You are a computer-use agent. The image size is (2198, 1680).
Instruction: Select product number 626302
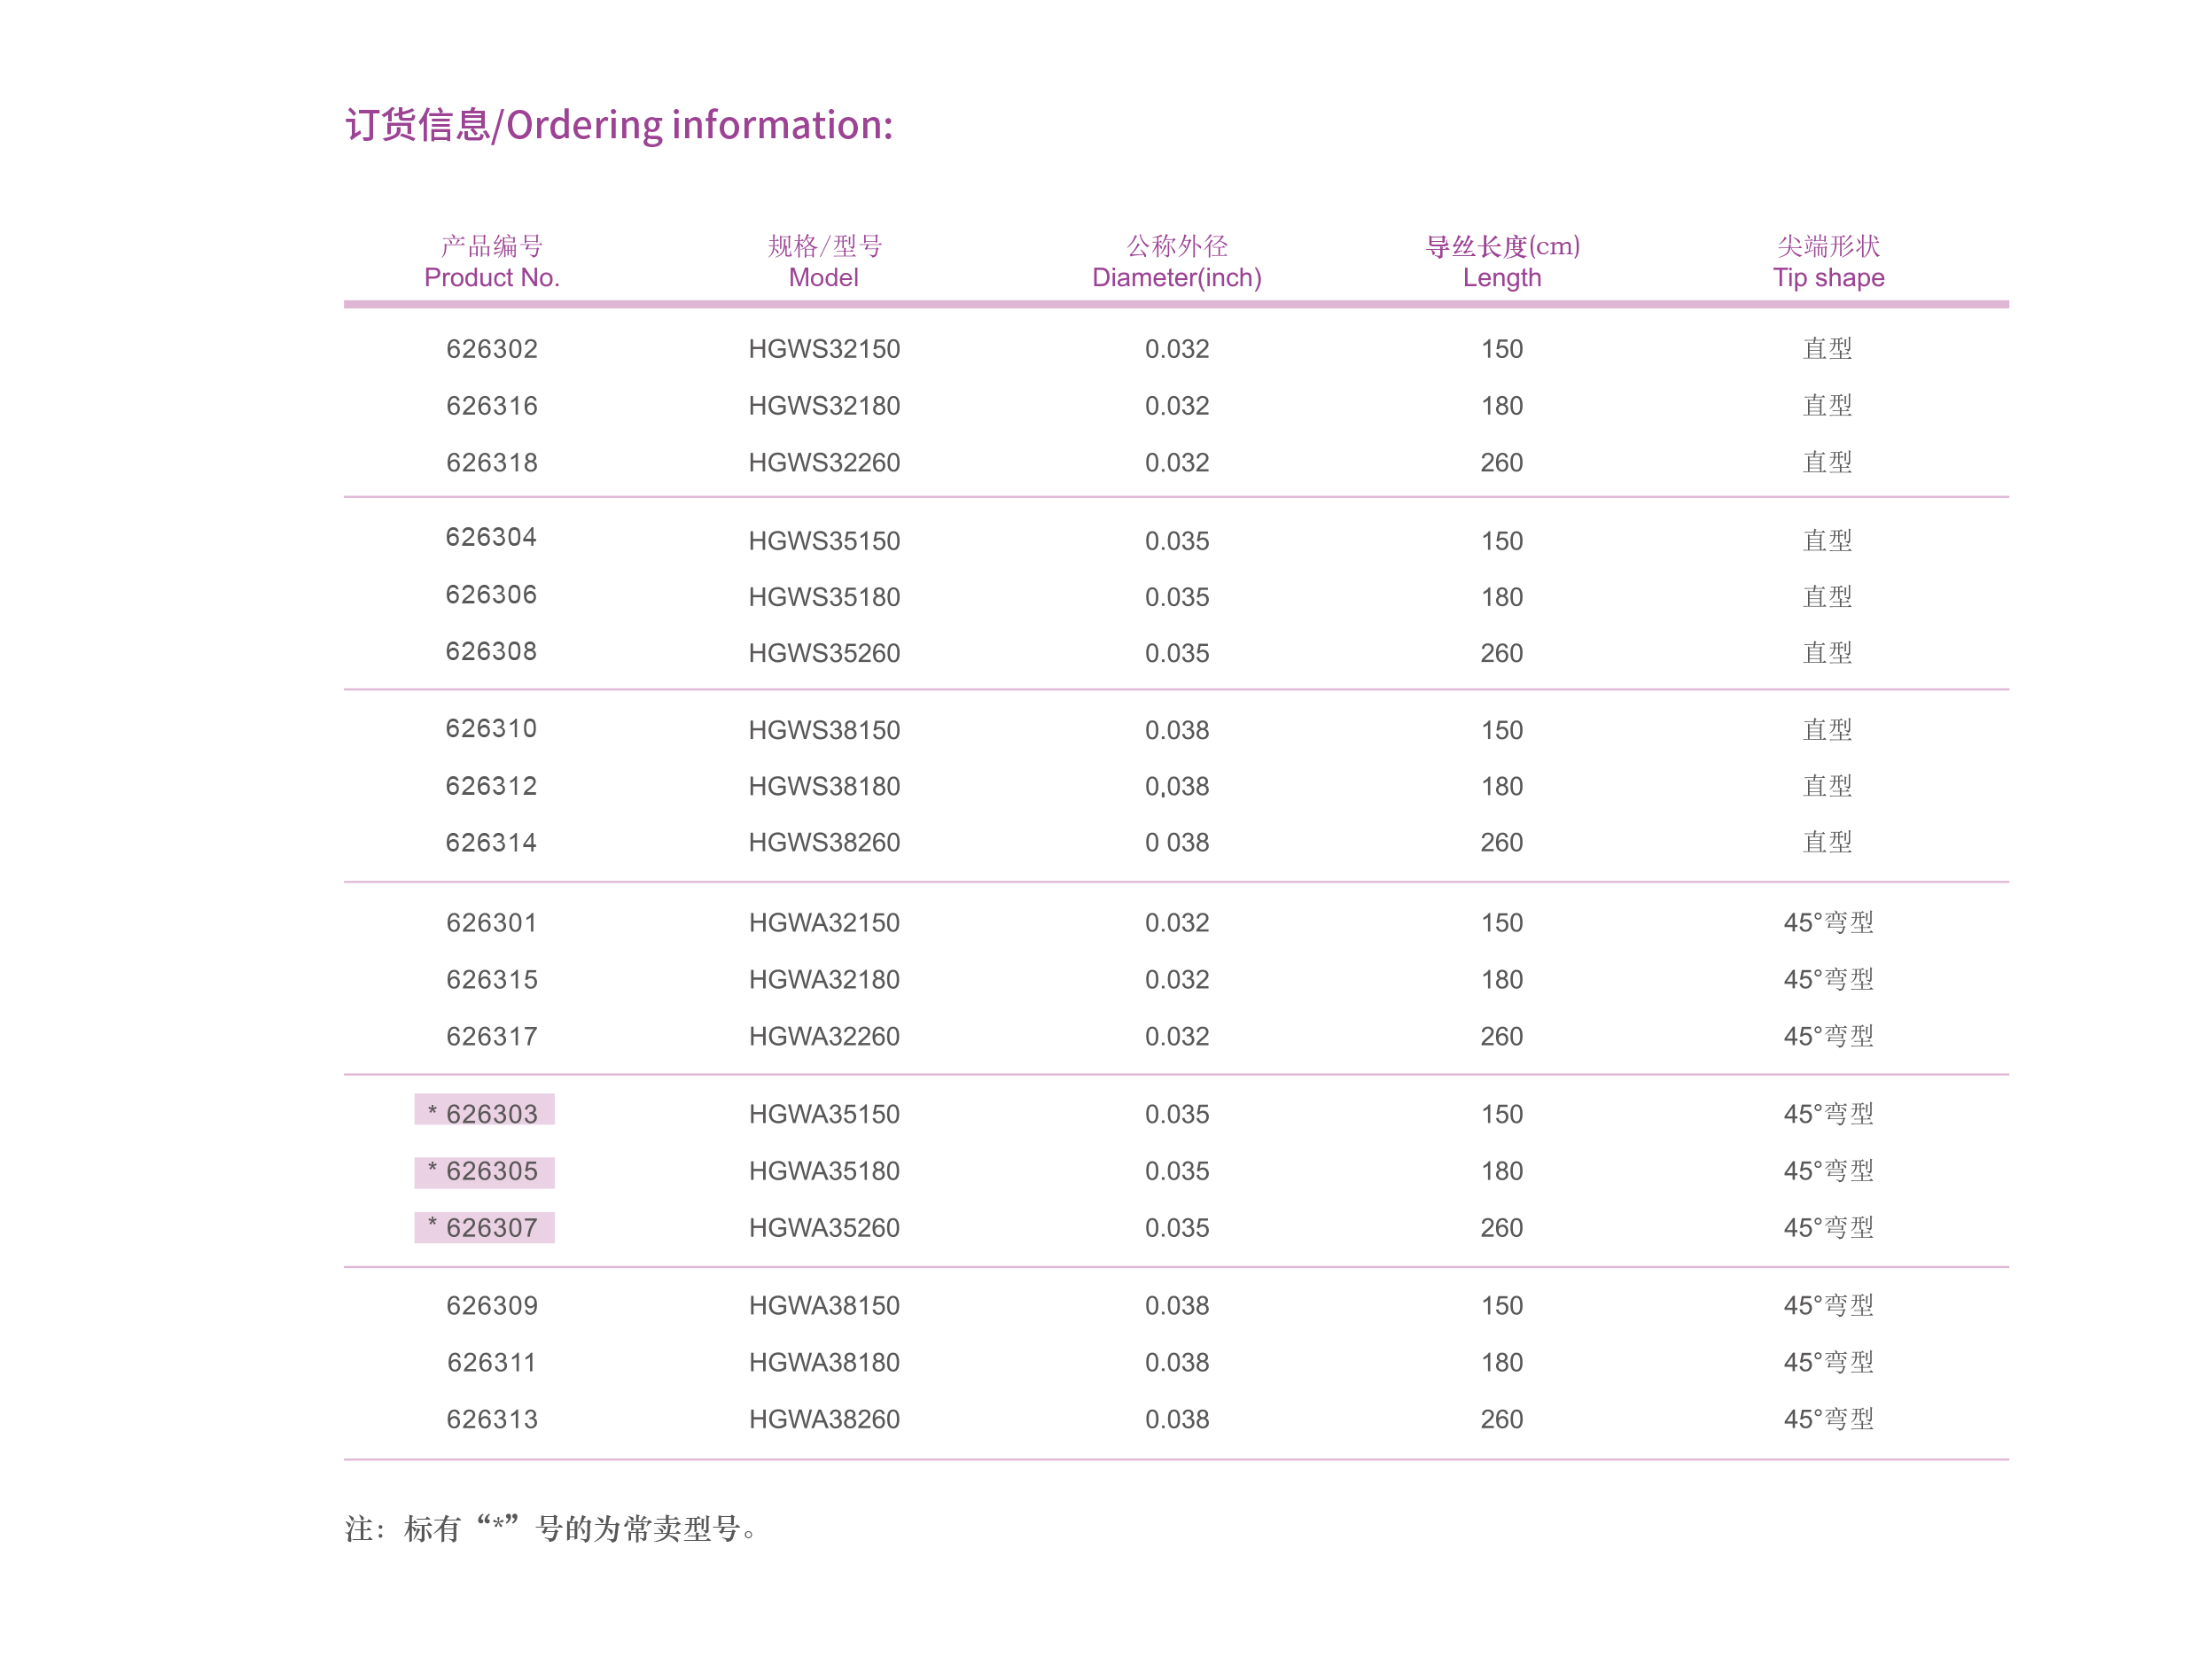491,349
